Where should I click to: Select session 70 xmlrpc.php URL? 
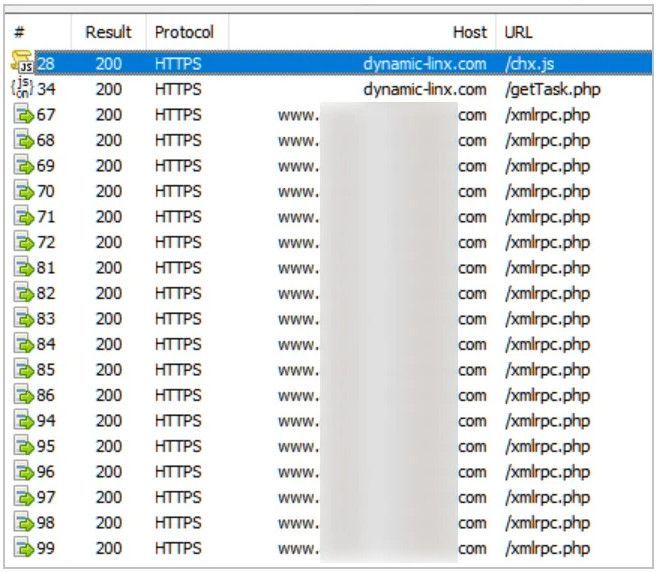point(548,191)
